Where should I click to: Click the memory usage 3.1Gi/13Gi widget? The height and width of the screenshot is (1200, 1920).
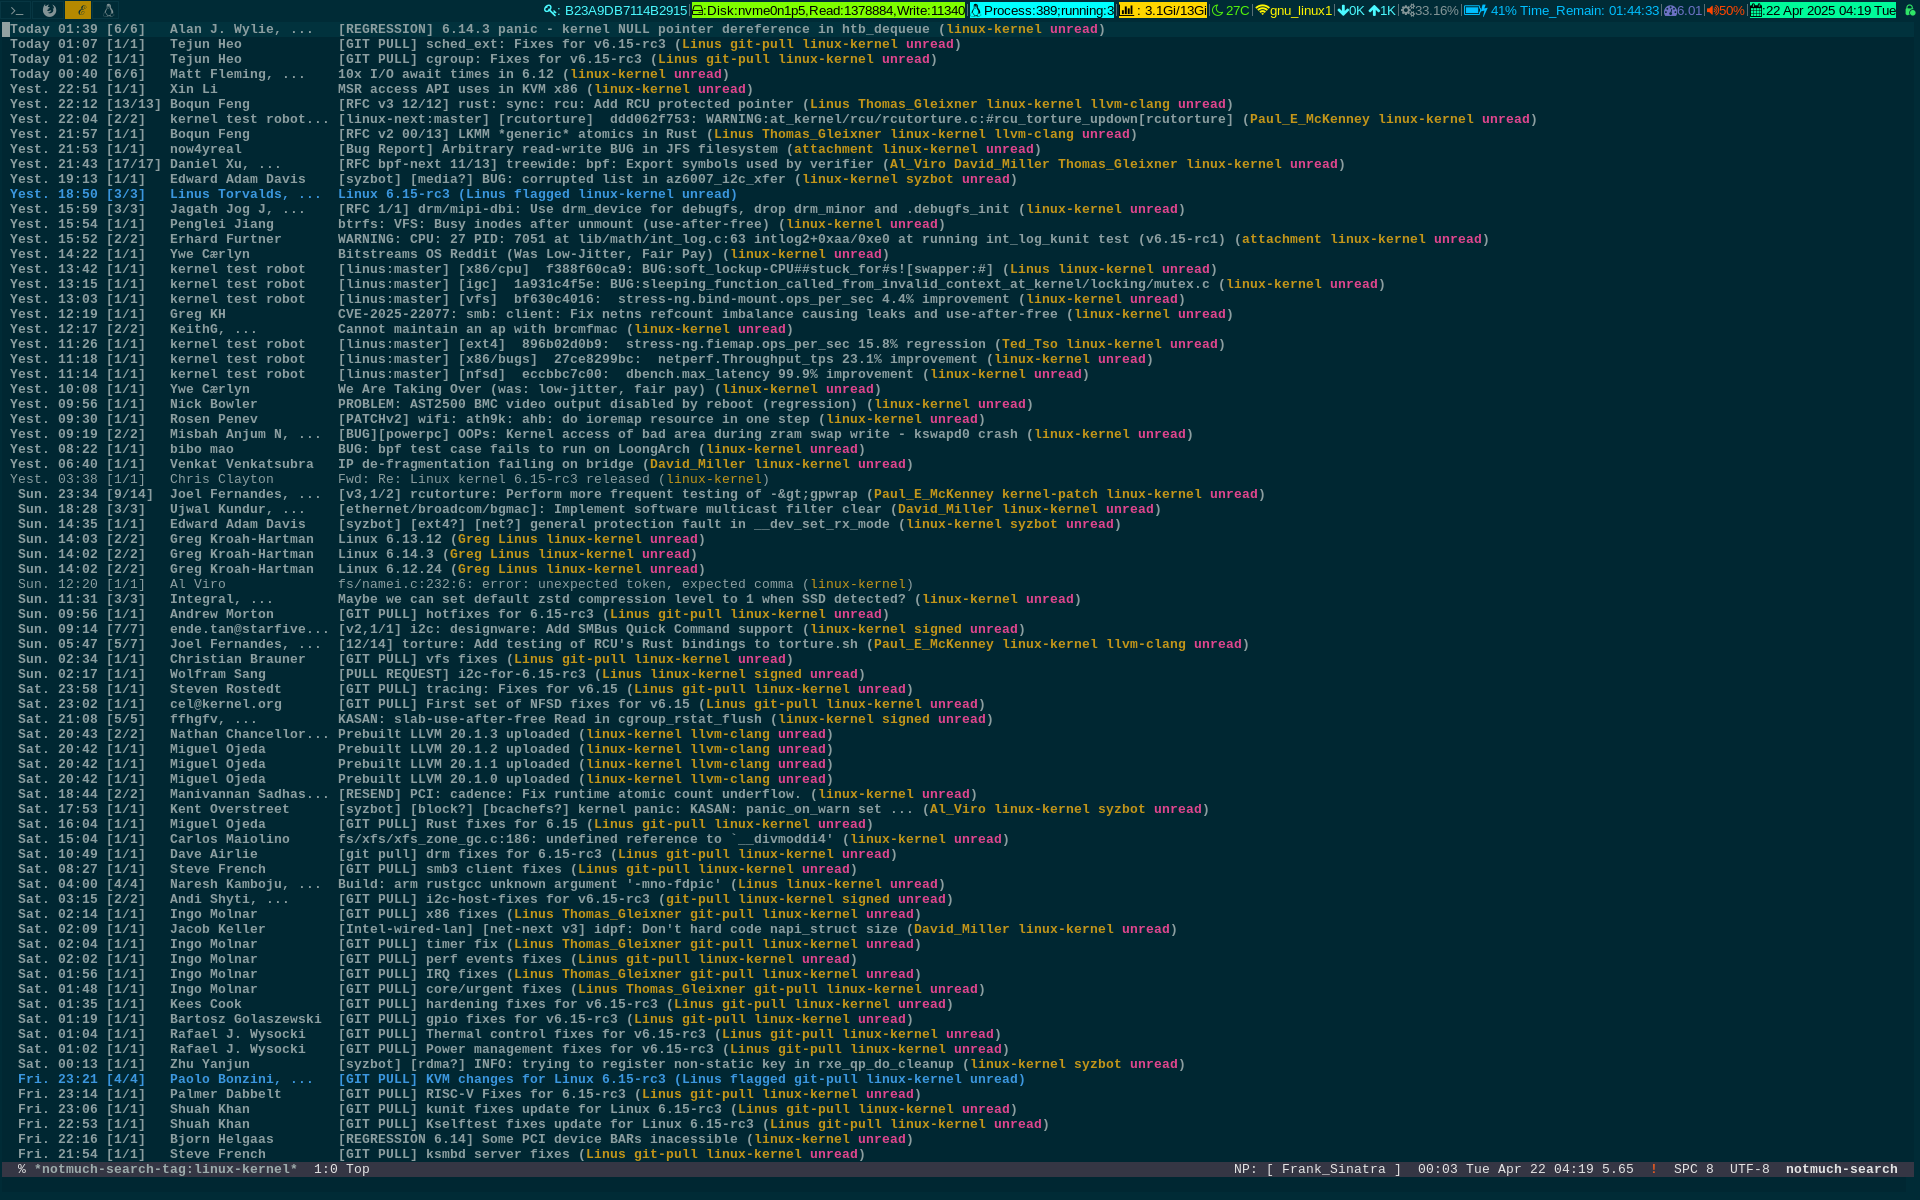pyautogui.click(x=1162, y=11)
